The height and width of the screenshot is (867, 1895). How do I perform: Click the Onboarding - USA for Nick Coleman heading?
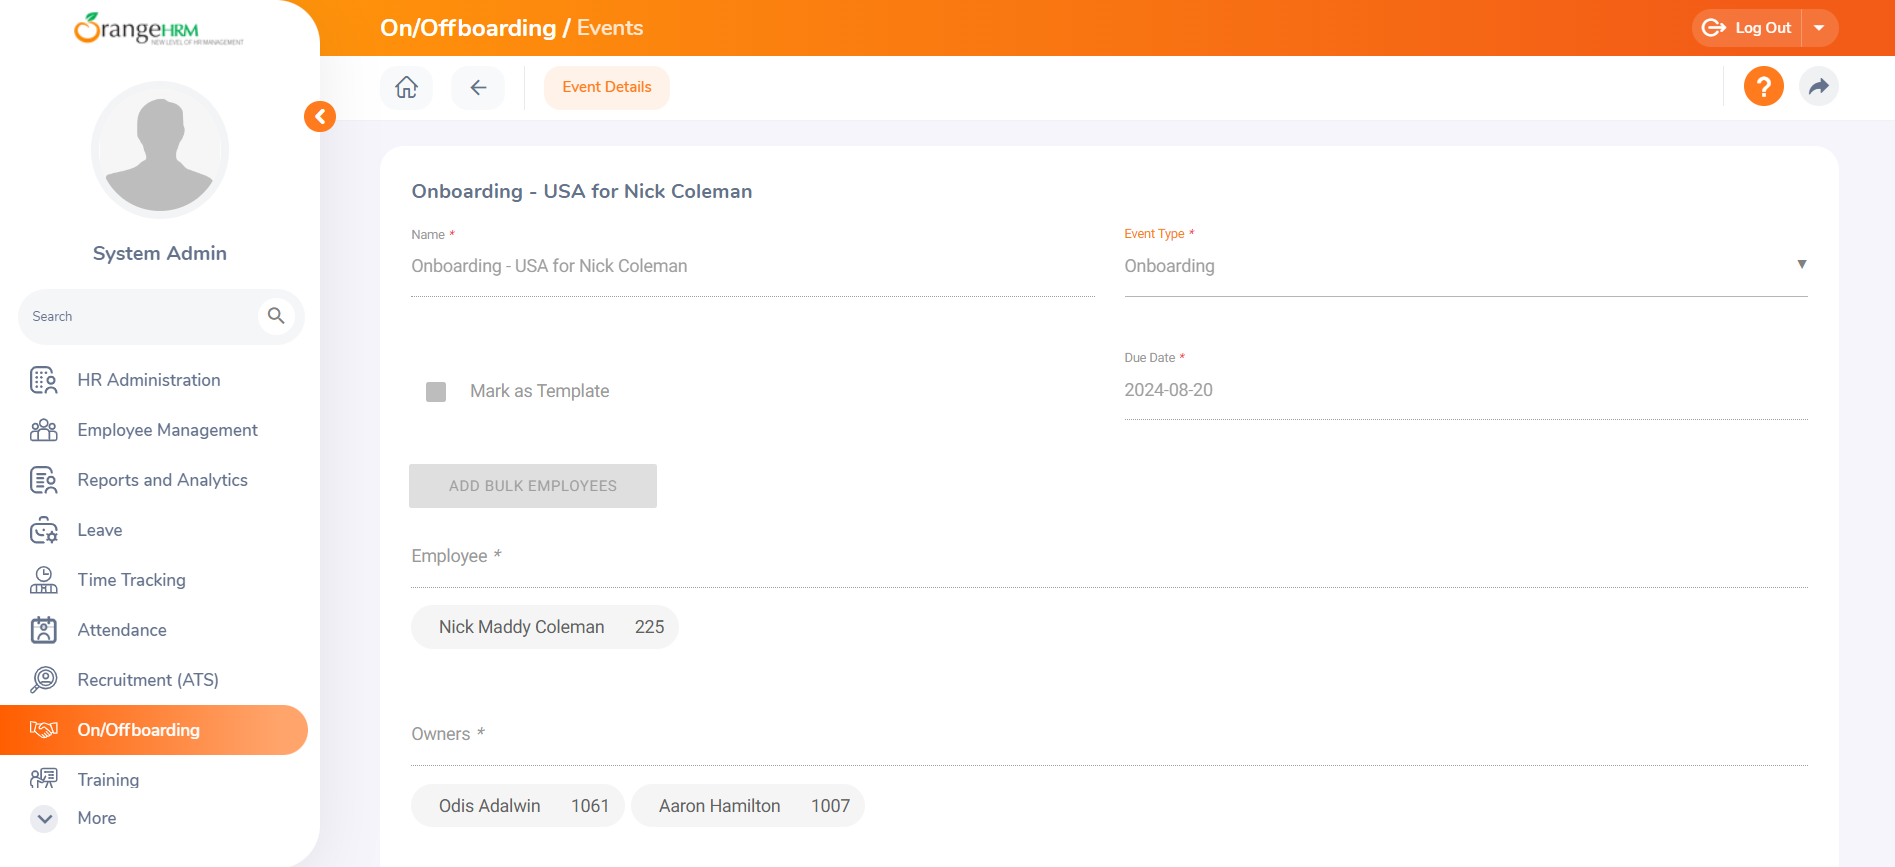click(582, 191)
